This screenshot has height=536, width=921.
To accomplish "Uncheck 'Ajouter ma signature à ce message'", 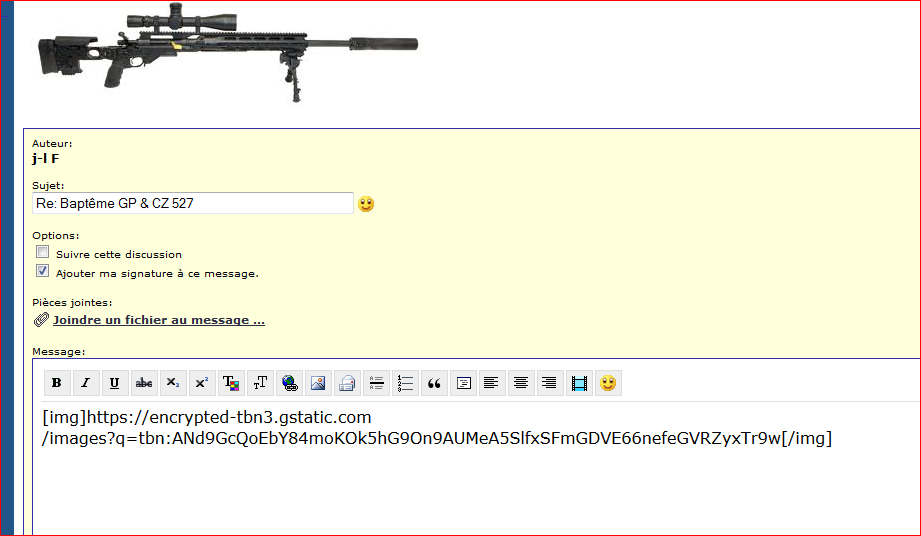I will pyautogui.click(x=43, y=271).
